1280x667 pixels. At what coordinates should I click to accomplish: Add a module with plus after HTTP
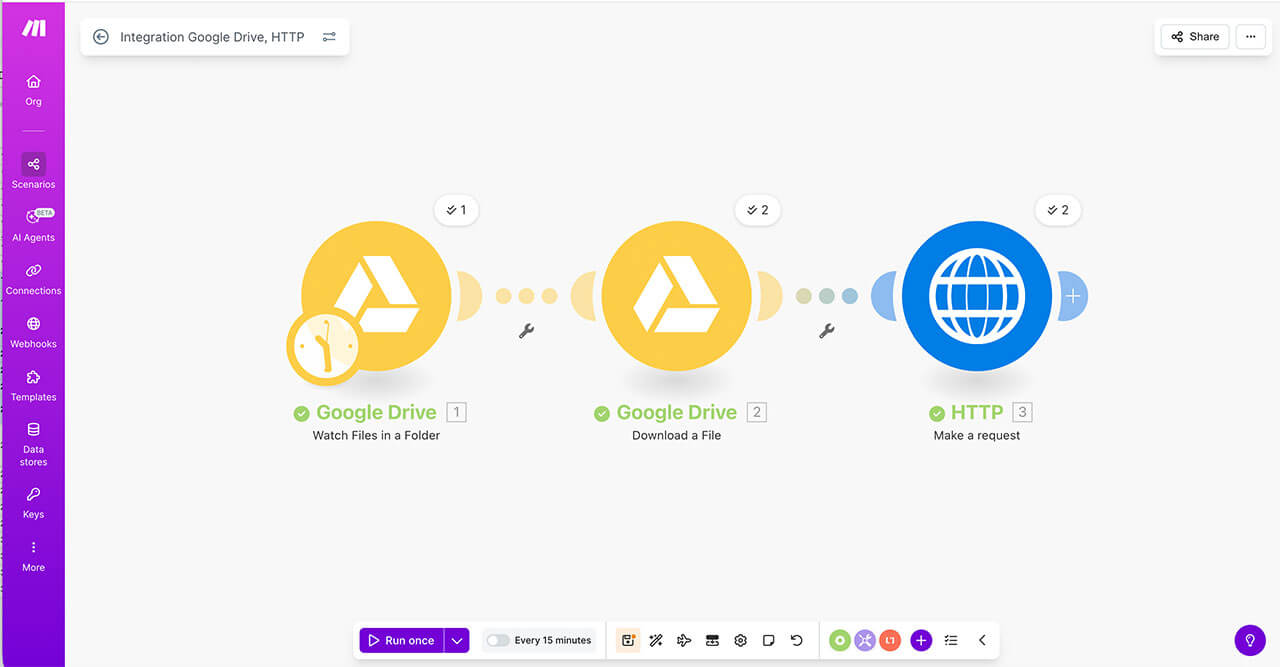[x=1073, y=296]
